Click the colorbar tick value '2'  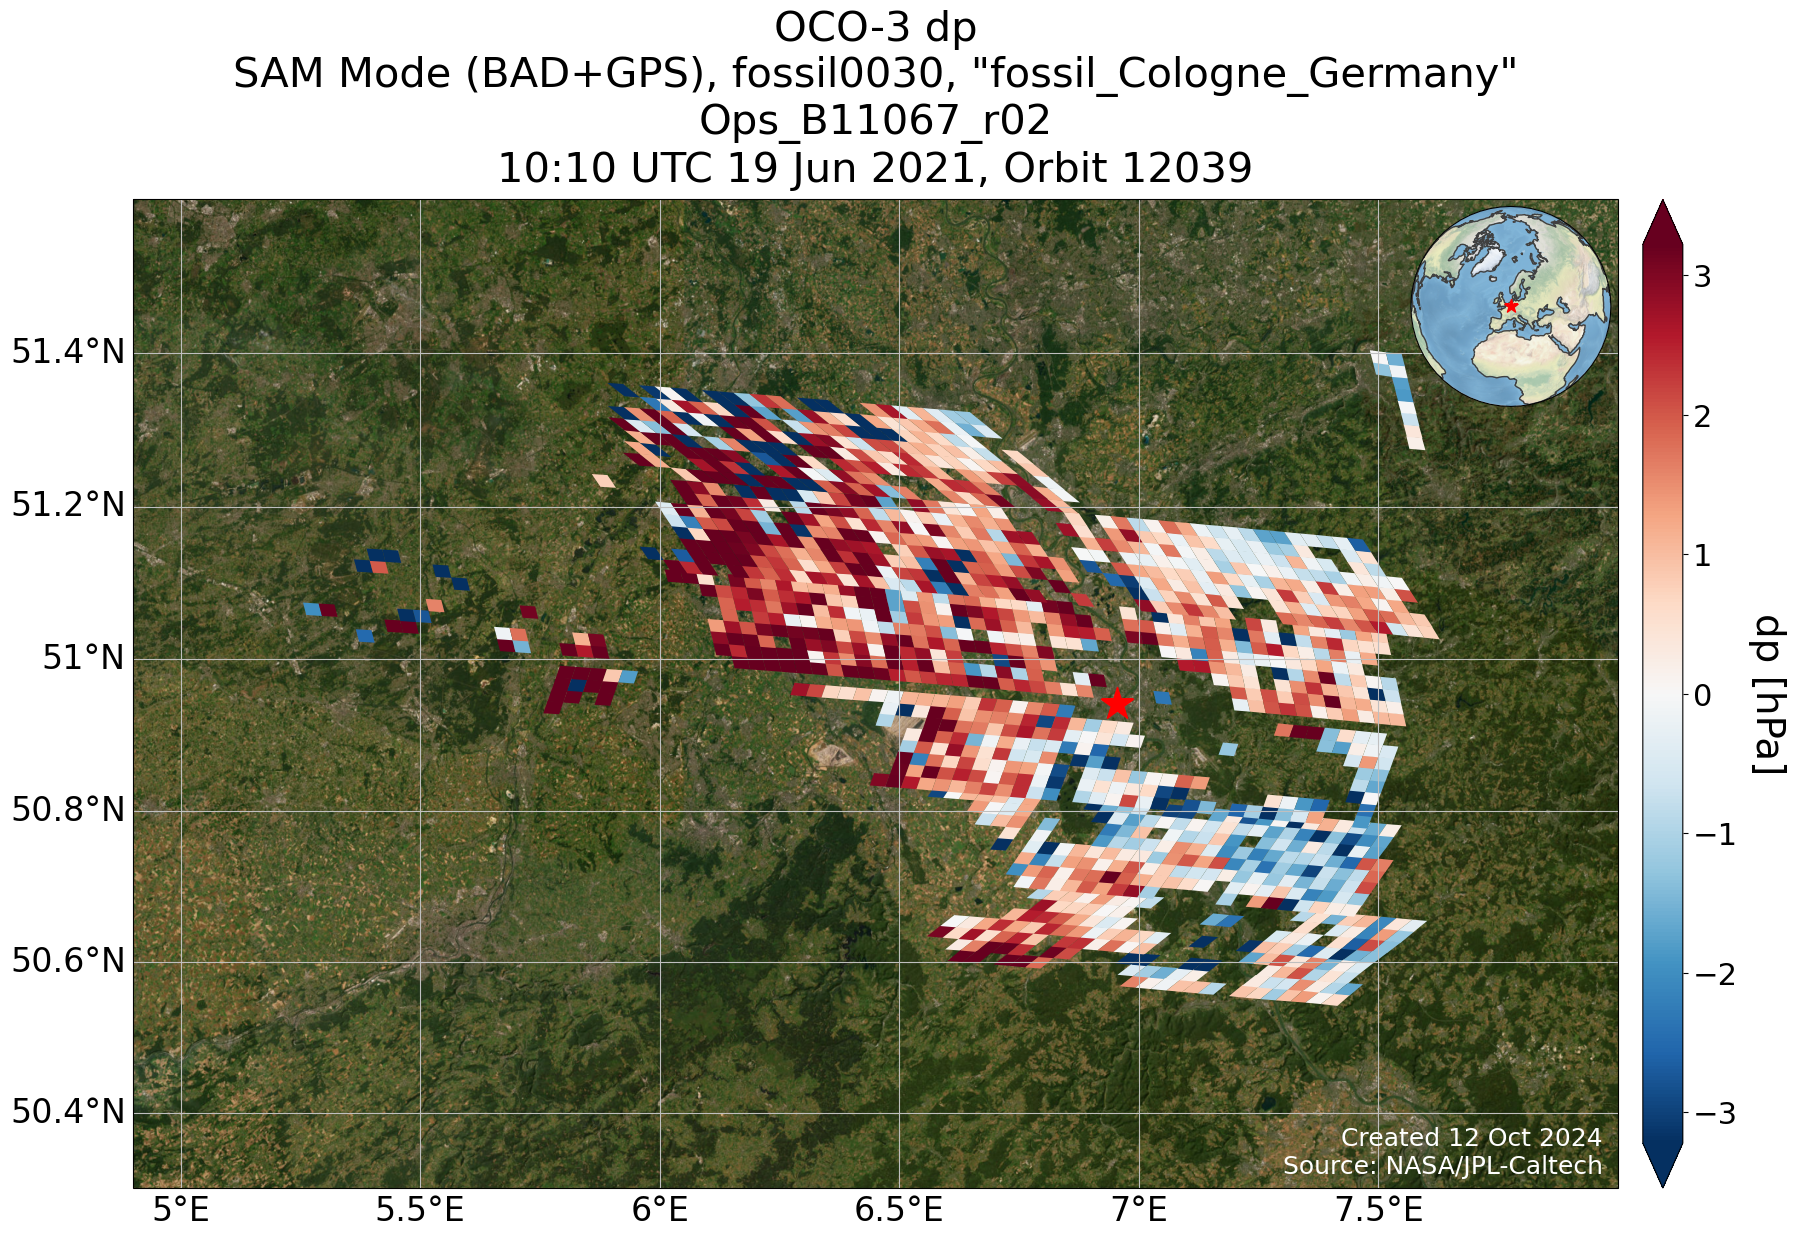coord(1702,415)
